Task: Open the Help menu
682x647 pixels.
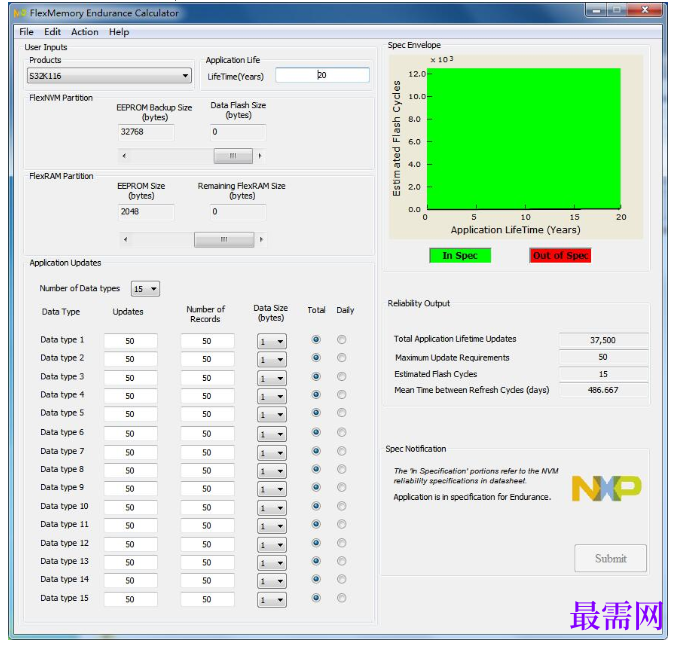Action: (119, 32)
